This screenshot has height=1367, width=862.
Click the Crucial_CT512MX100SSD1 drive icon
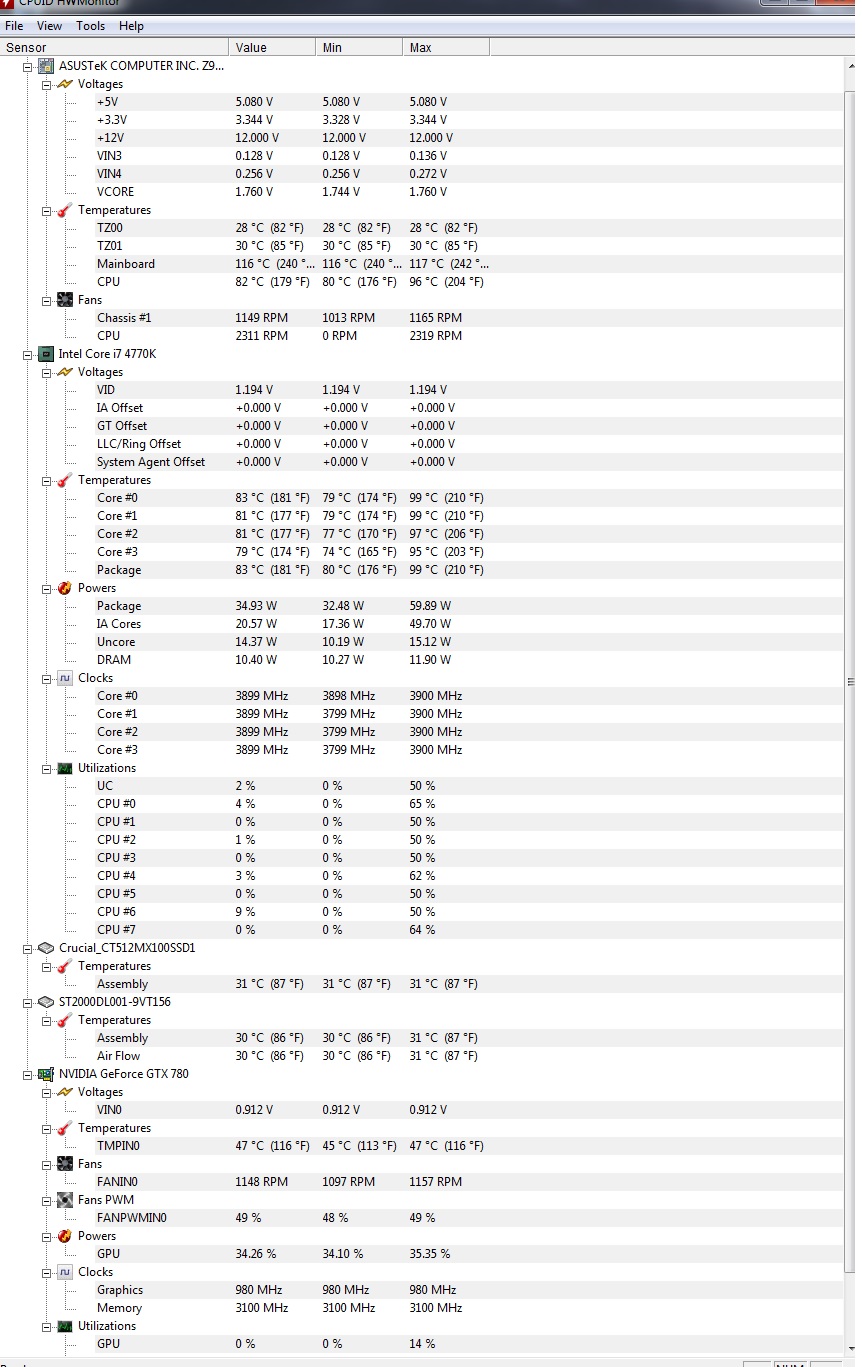tap(46, 948)
